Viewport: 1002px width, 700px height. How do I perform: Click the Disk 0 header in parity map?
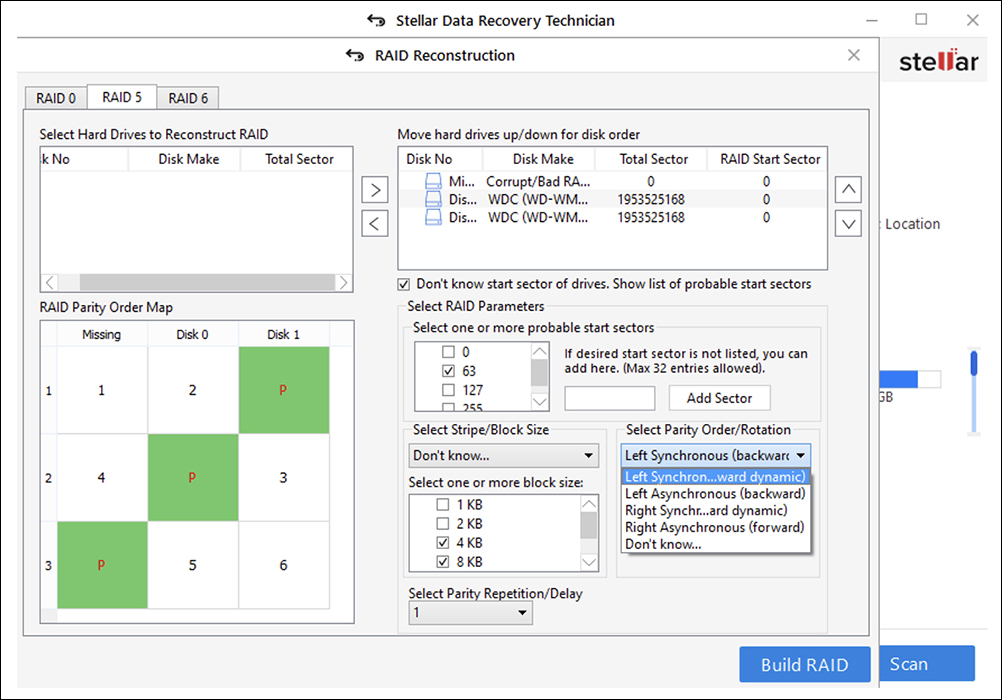(192, 334)
